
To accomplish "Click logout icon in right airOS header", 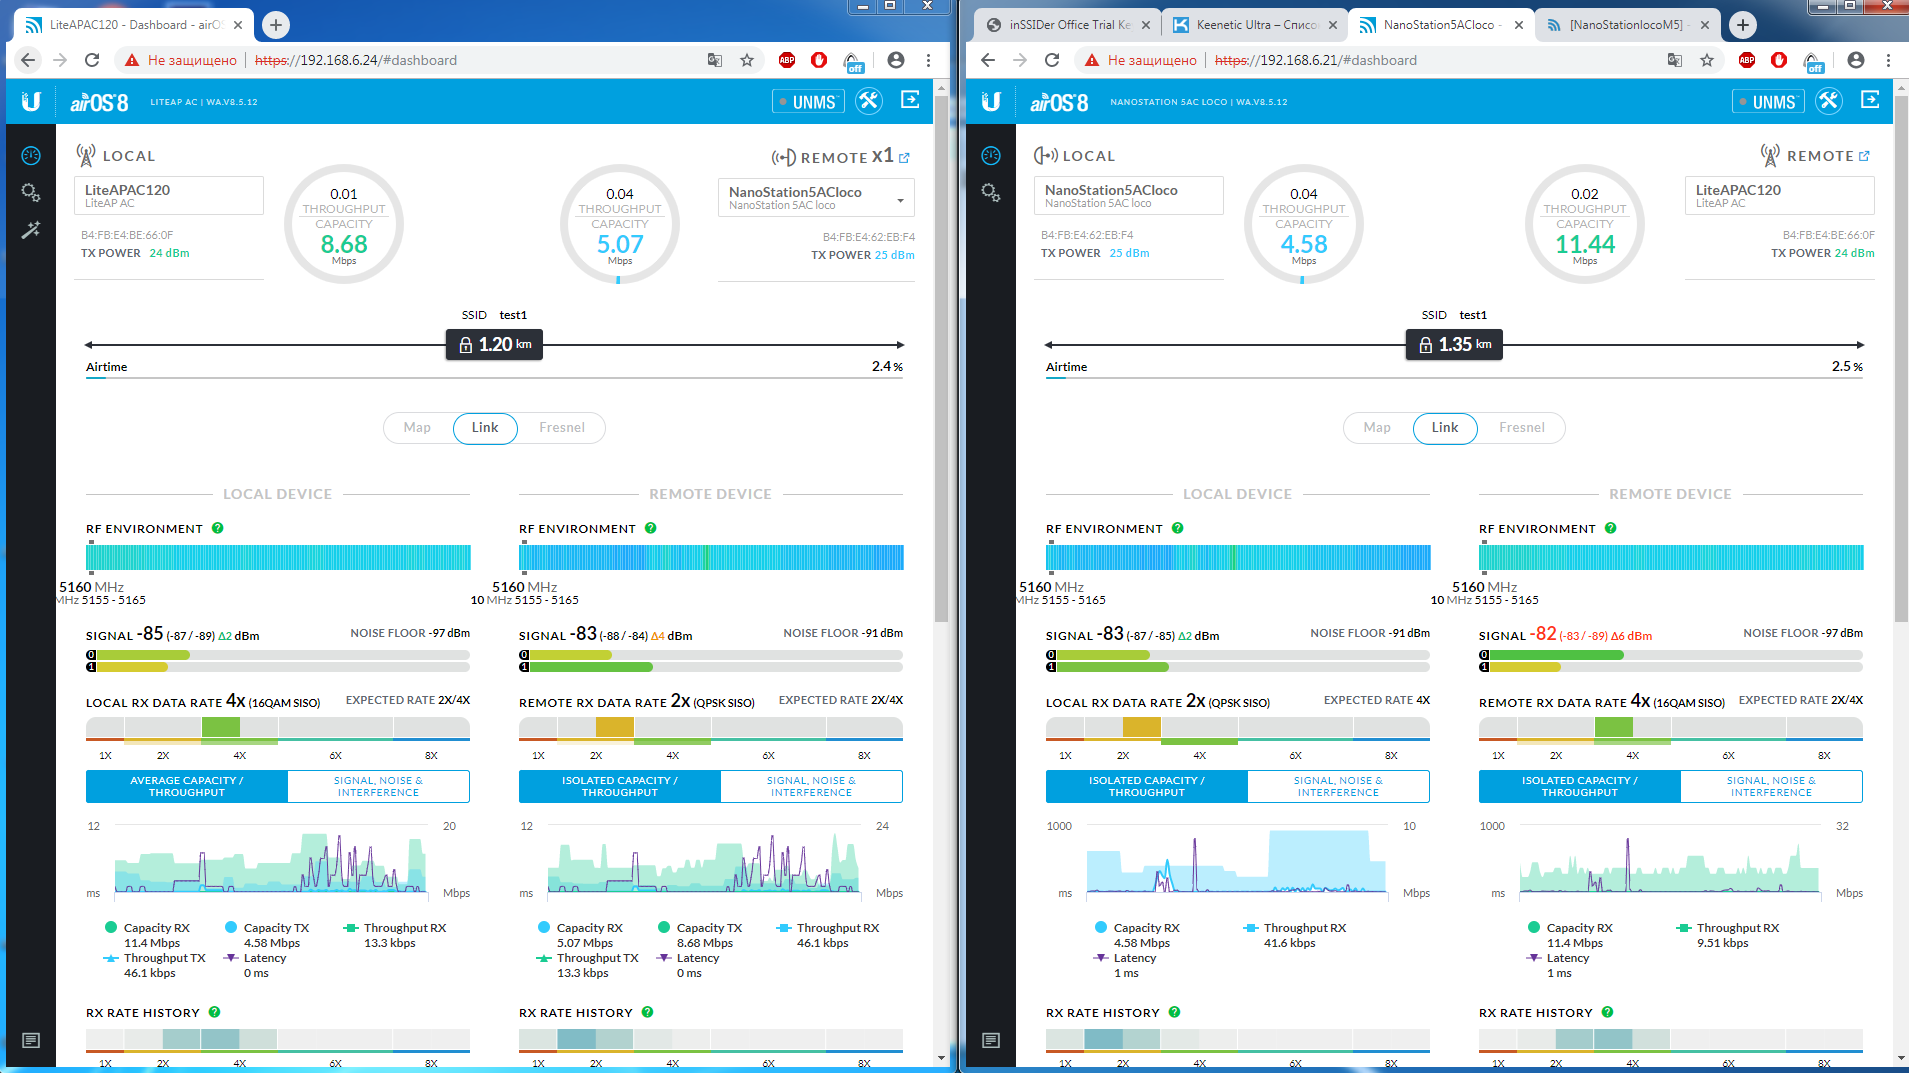I will (1870, 100).
